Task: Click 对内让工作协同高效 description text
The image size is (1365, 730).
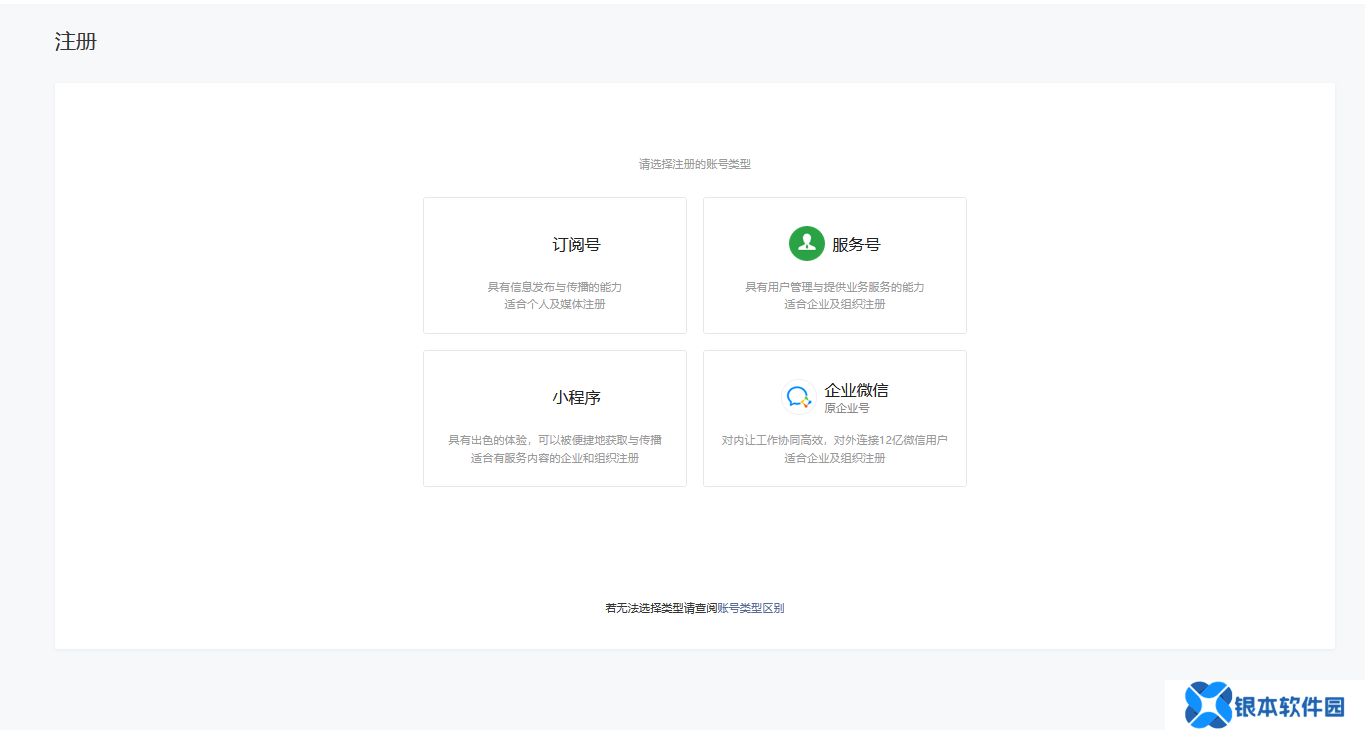Action: click(834, 440)
